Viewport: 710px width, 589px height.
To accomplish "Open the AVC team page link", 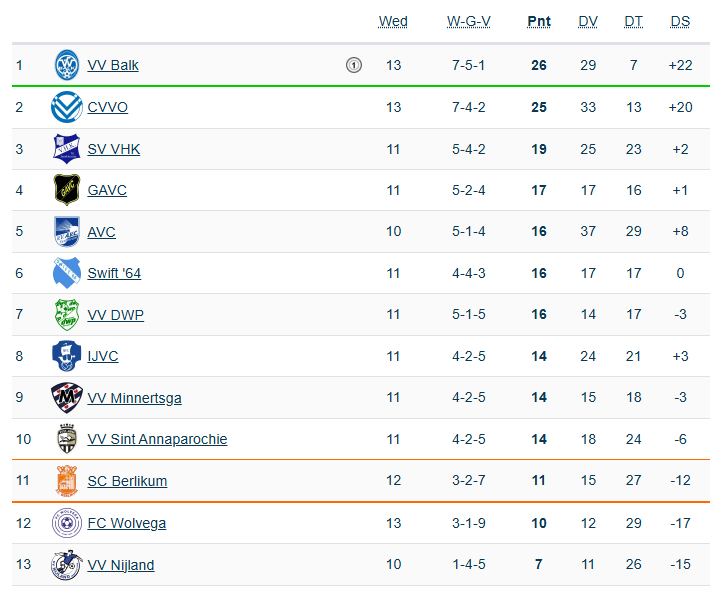I will tap(101, 232).
